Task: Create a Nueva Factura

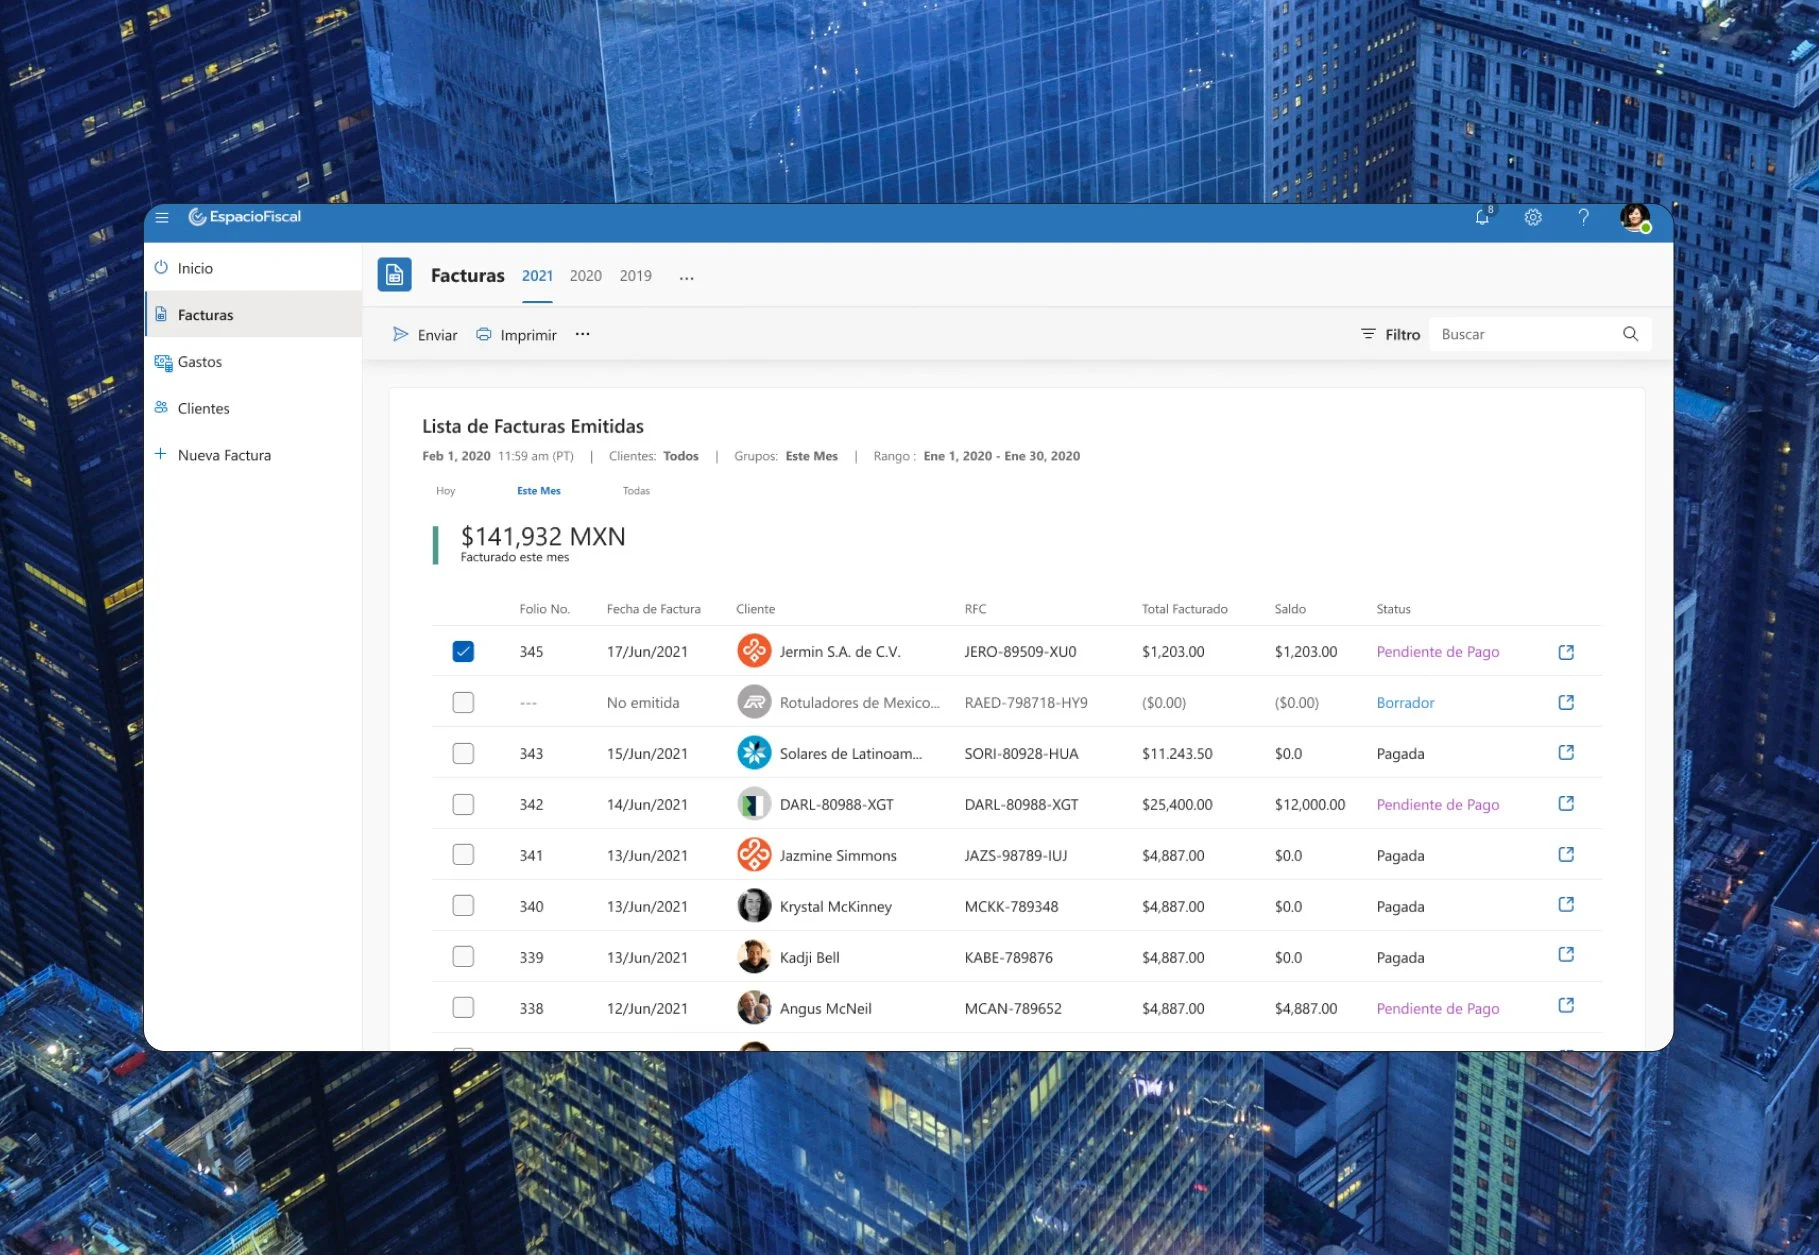Action: tap(253, 455)
